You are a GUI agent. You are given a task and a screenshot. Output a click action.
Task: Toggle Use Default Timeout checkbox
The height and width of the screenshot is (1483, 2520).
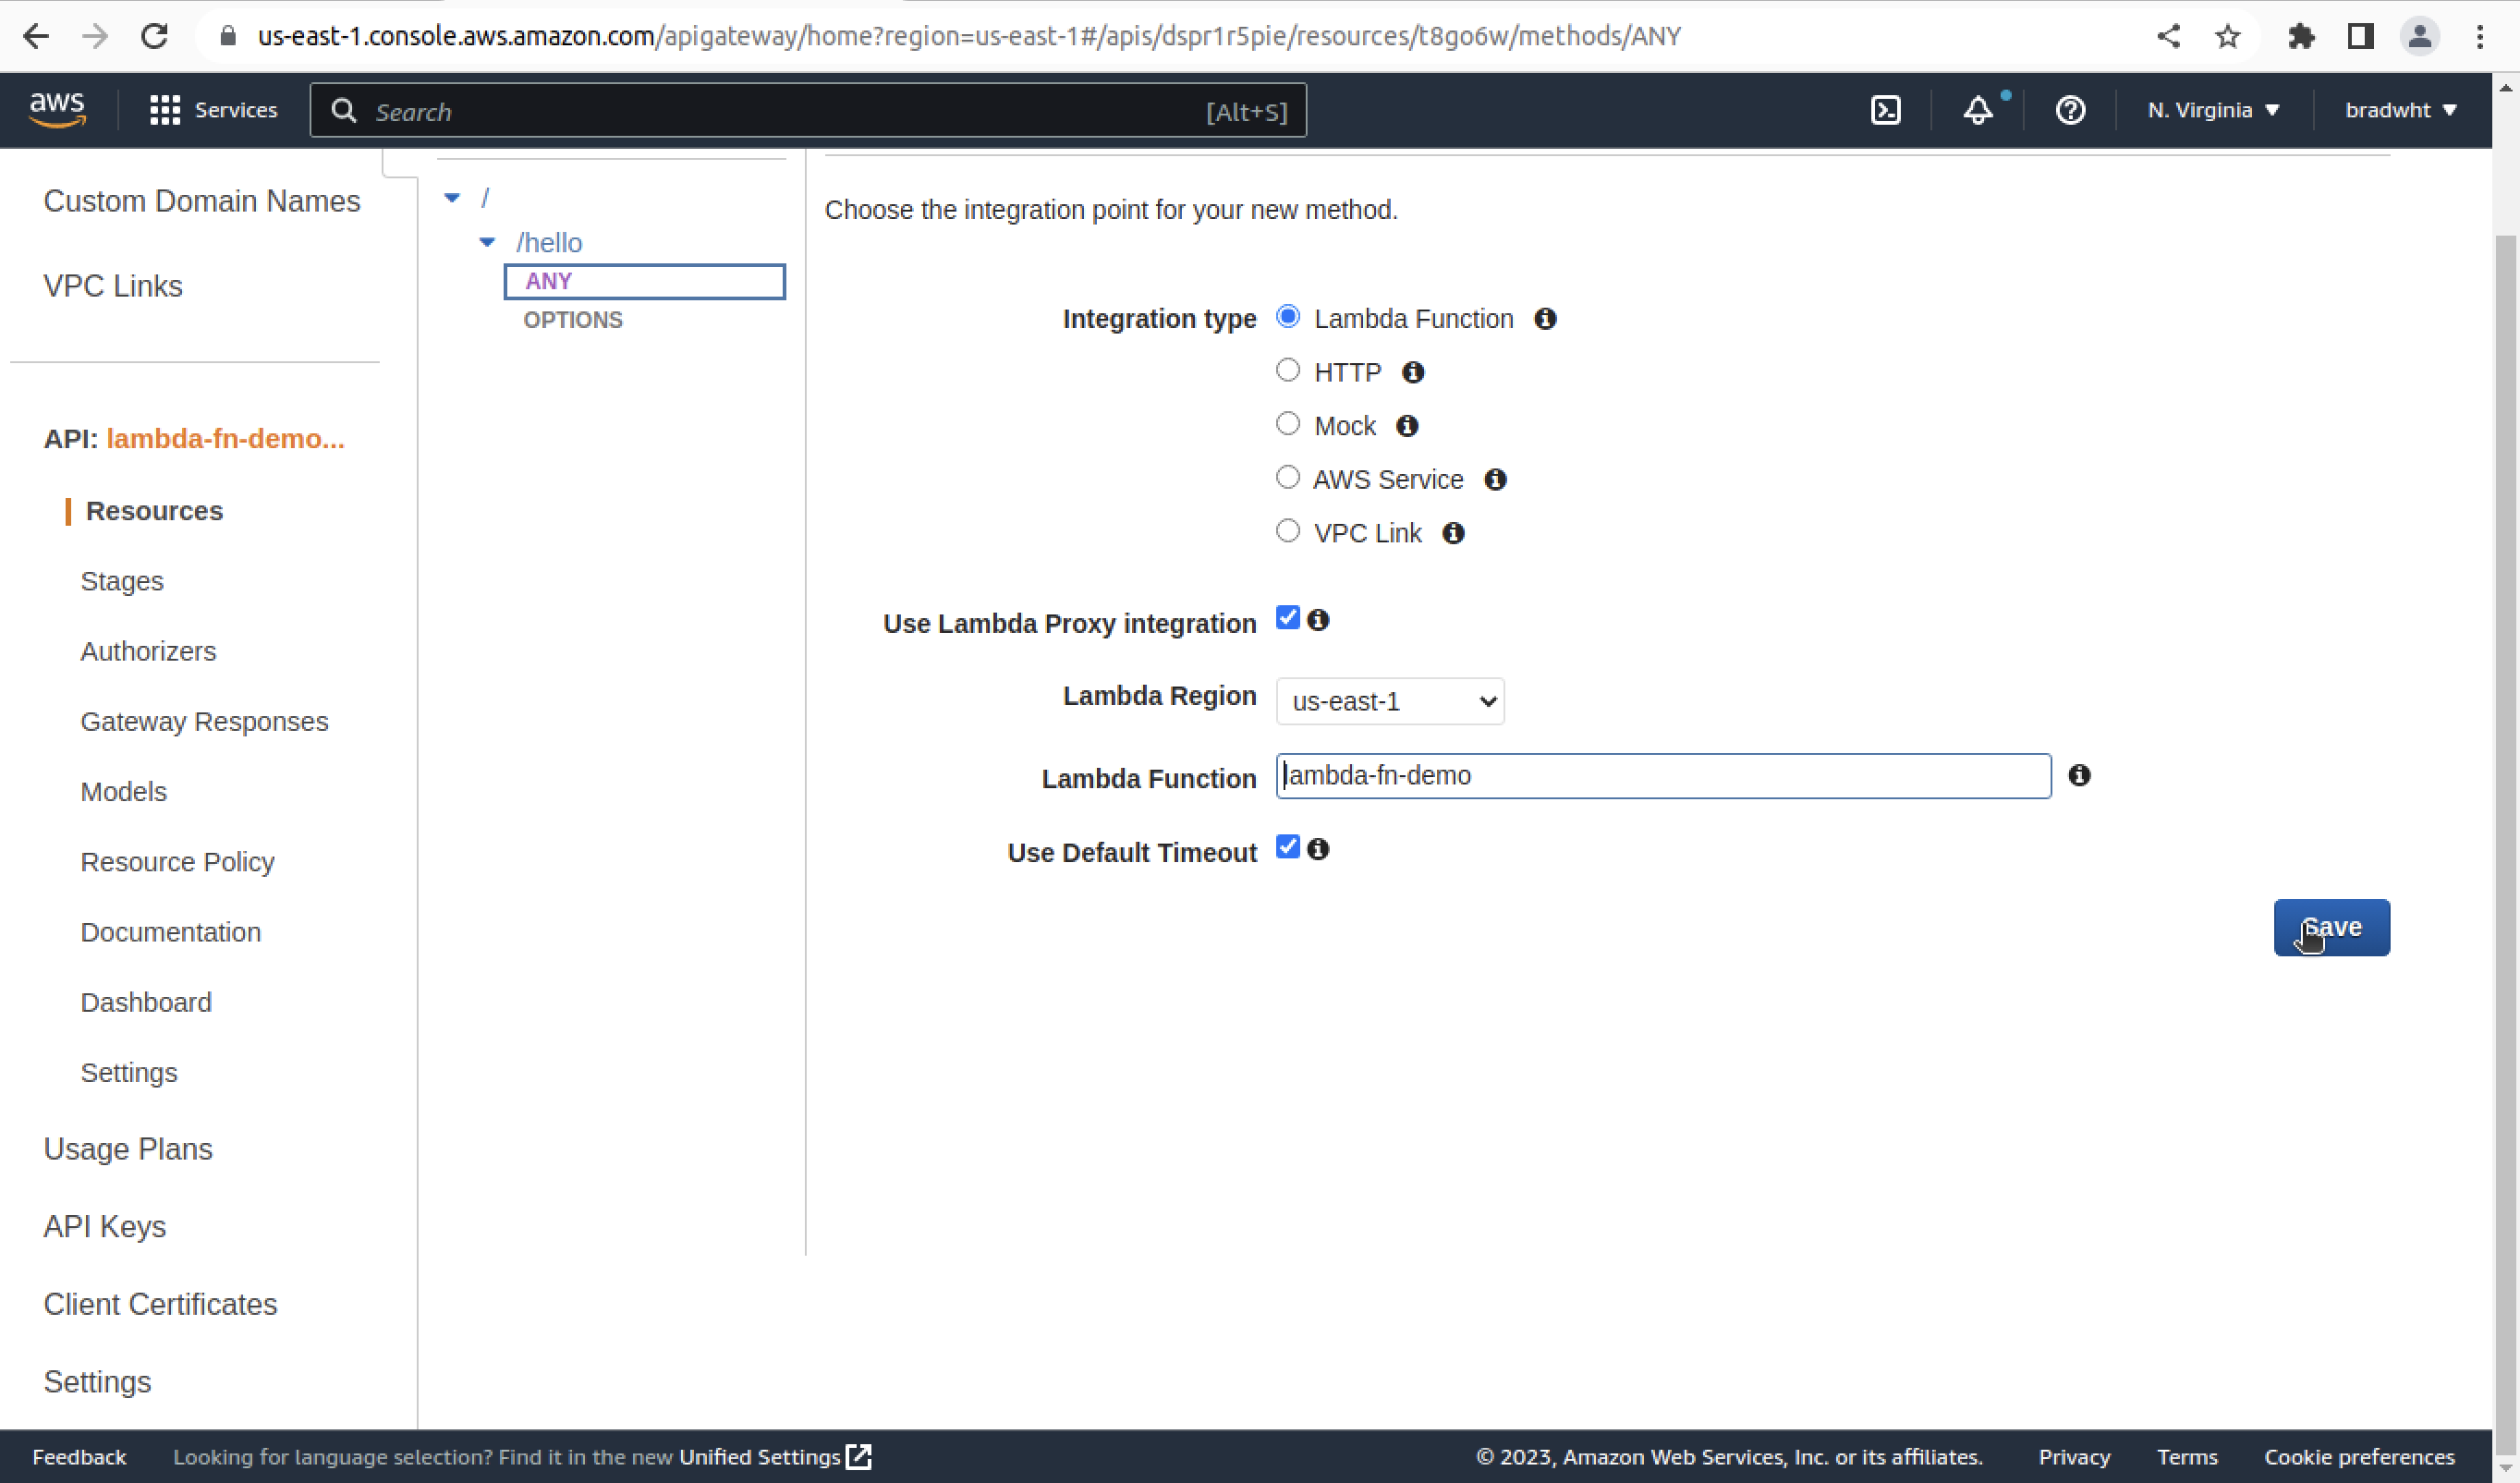point(1288,849)
